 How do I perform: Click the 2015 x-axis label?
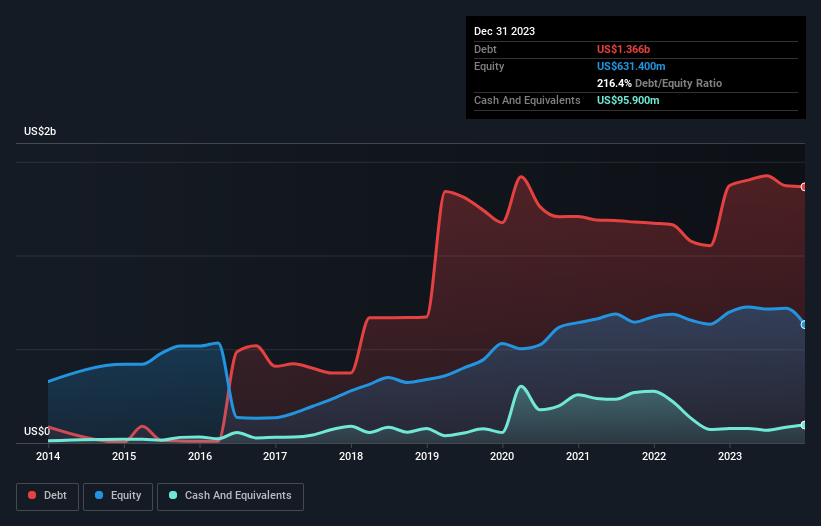coord(124,456)
